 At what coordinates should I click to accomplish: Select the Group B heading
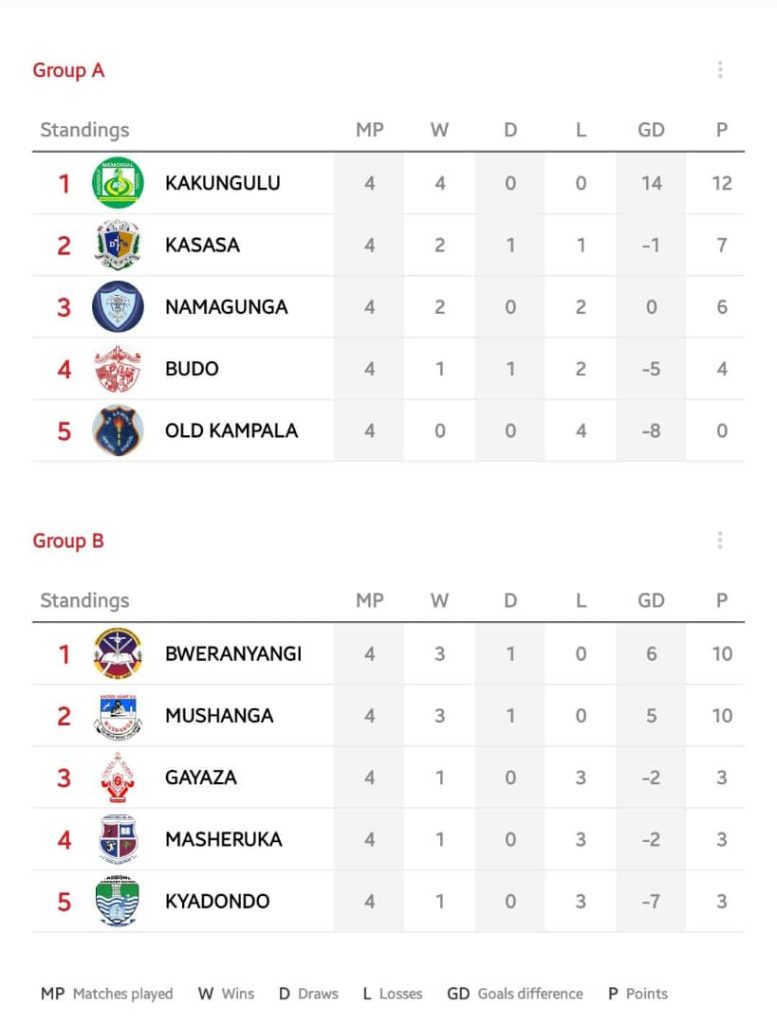[69, 541]
